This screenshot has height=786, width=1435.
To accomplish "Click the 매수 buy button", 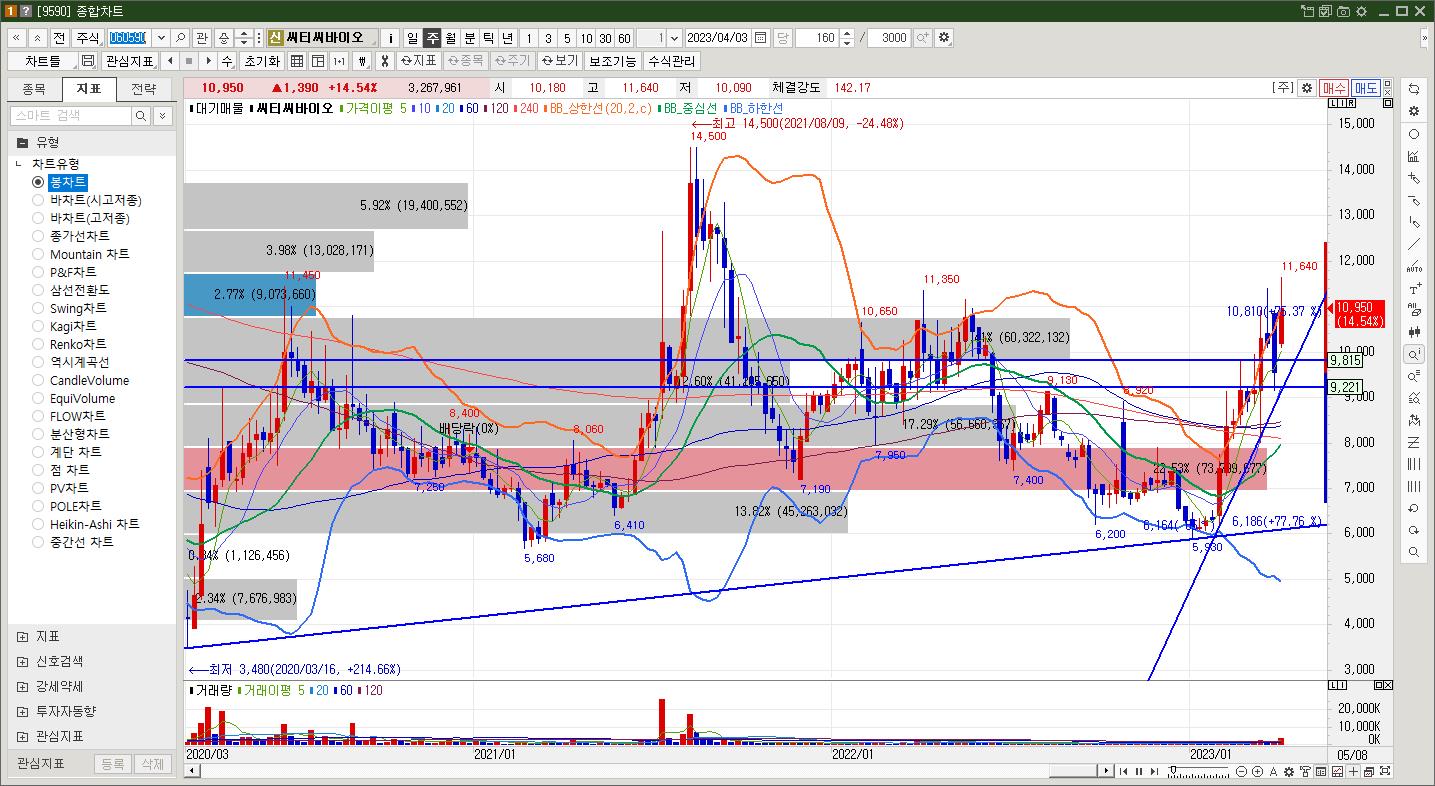I will (x=1334, y=88).
